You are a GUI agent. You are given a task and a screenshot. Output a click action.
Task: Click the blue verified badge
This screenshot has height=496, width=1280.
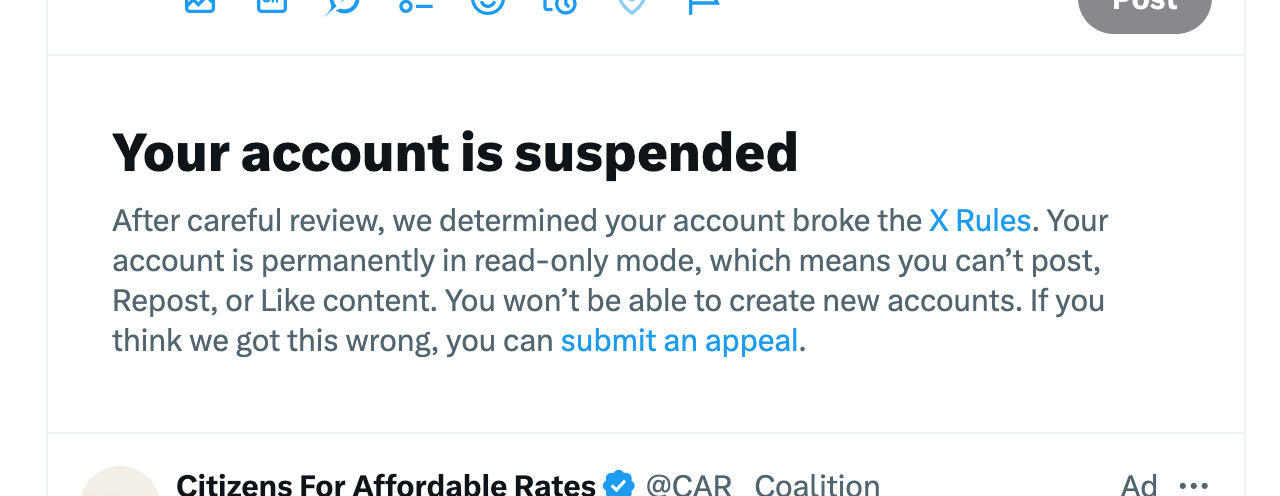pos(620,486)
